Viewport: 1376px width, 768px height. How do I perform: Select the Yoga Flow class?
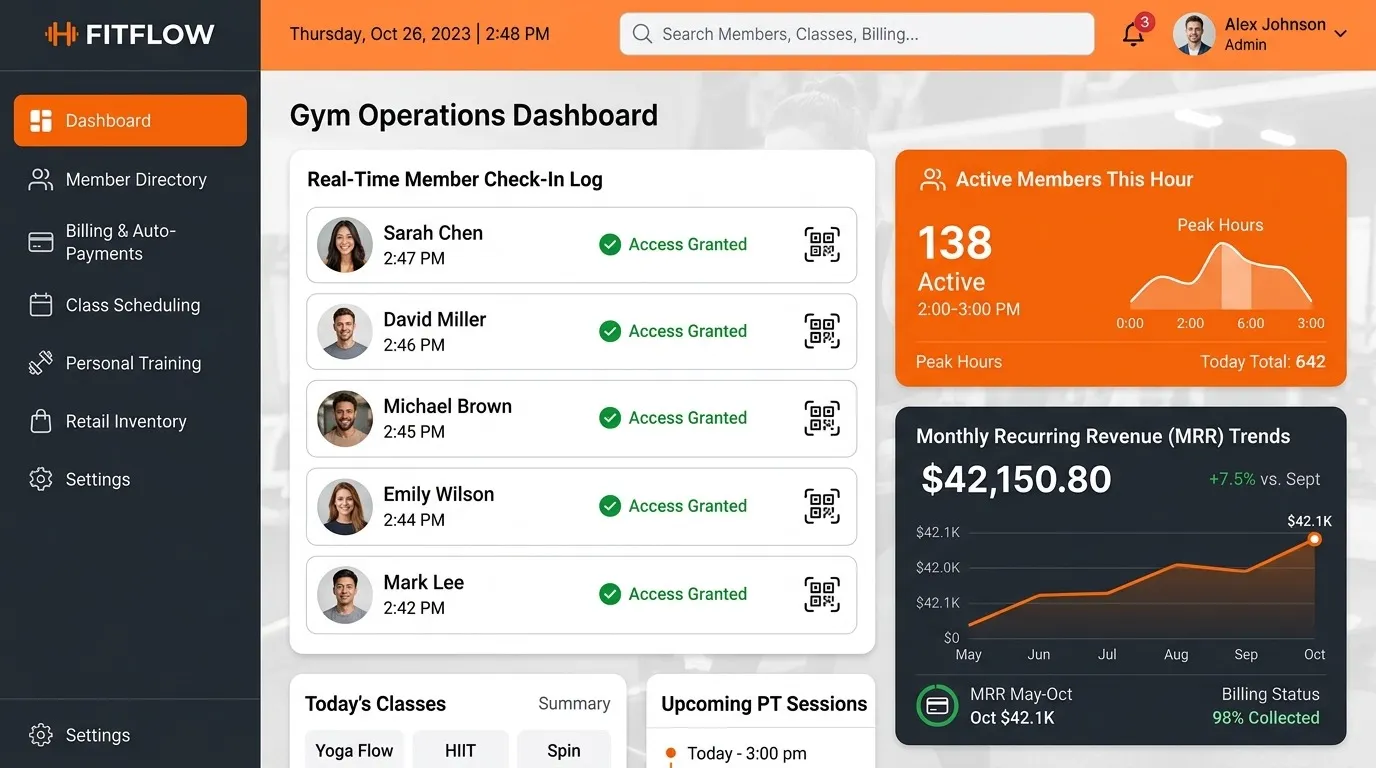[x=354, y=750]
